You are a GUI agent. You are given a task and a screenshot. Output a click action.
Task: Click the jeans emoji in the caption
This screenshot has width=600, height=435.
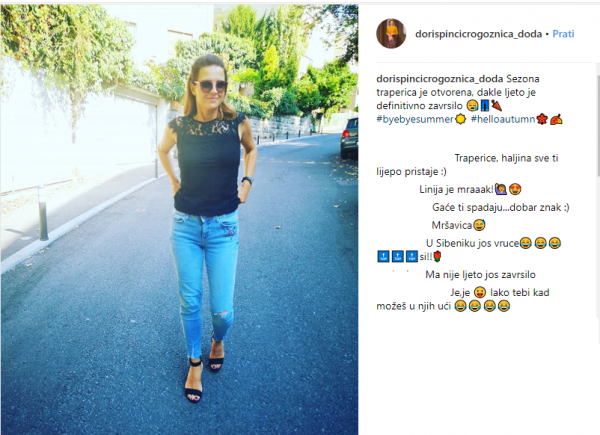(x=485, y=106)
